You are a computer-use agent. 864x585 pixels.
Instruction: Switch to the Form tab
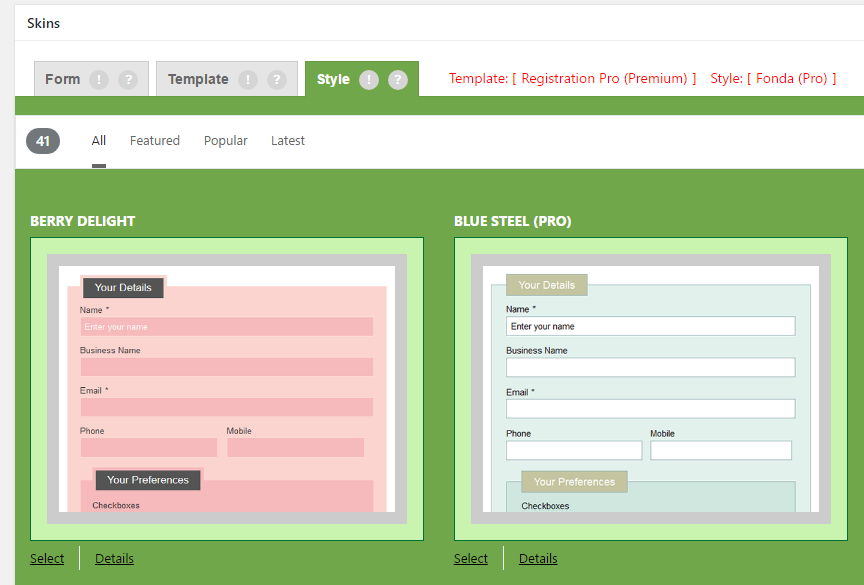pyautogui.click(x=64, y=78)
